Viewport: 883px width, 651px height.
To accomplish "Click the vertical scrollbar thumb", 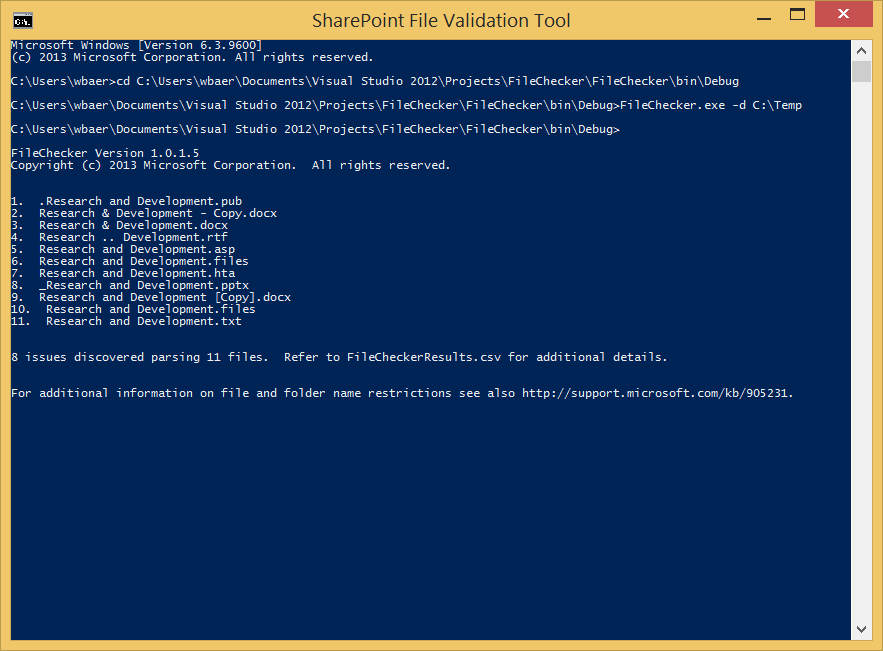I will (861, 72).
